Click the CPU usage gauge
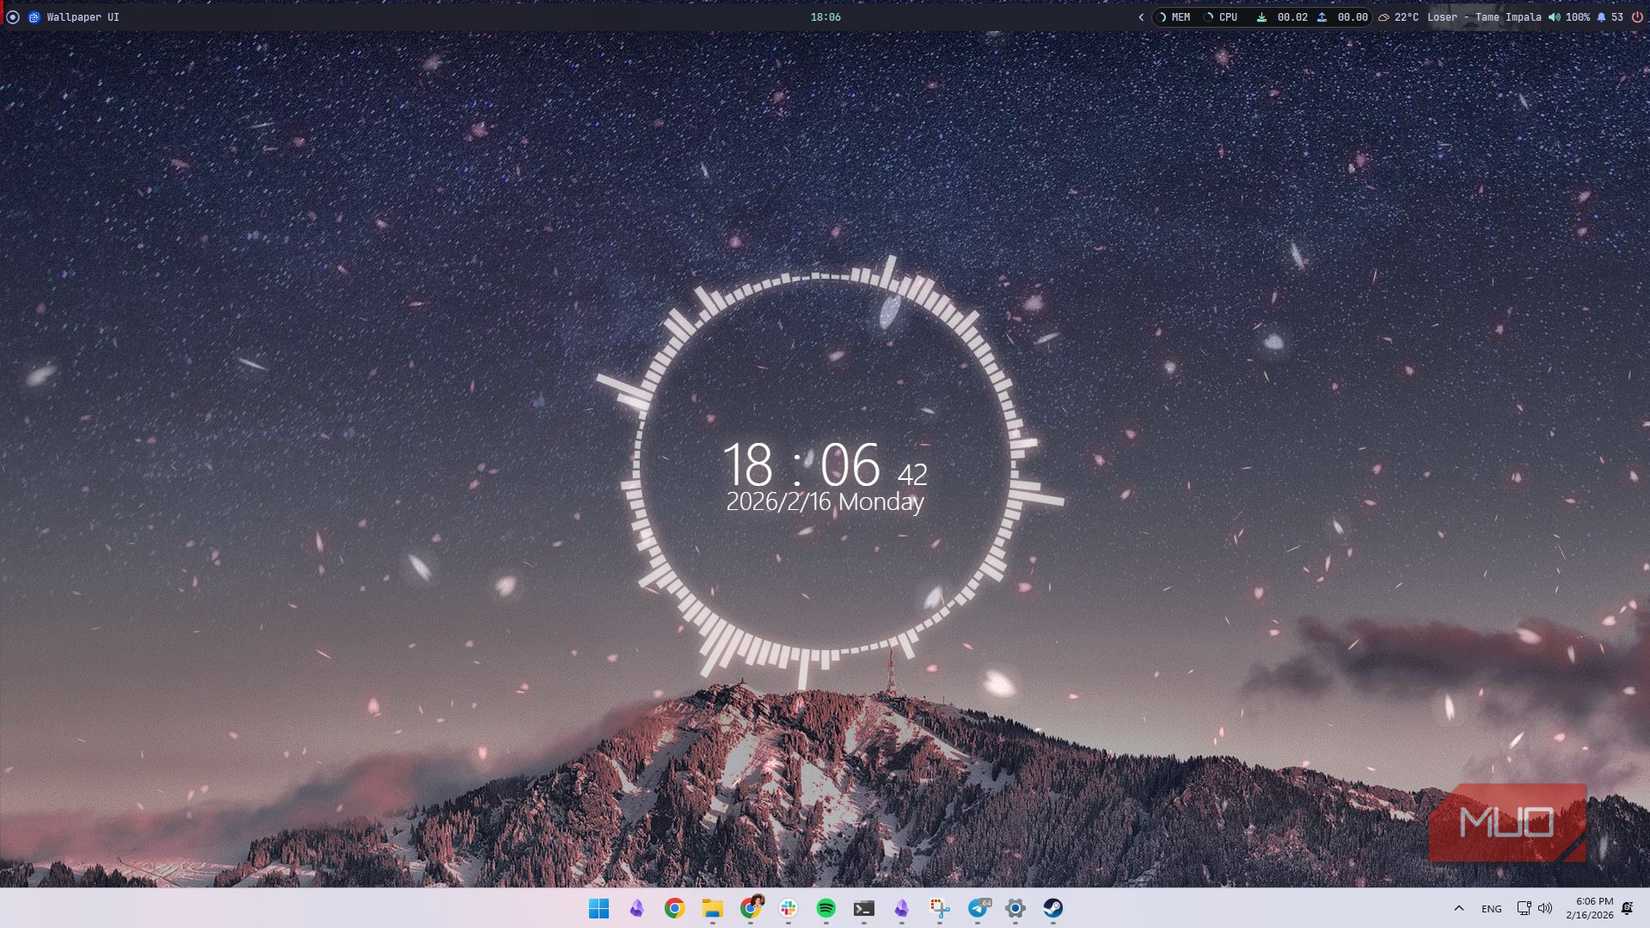This screenshot has height=928, width=1650. pyautogui.click(x=1218, y=17)
